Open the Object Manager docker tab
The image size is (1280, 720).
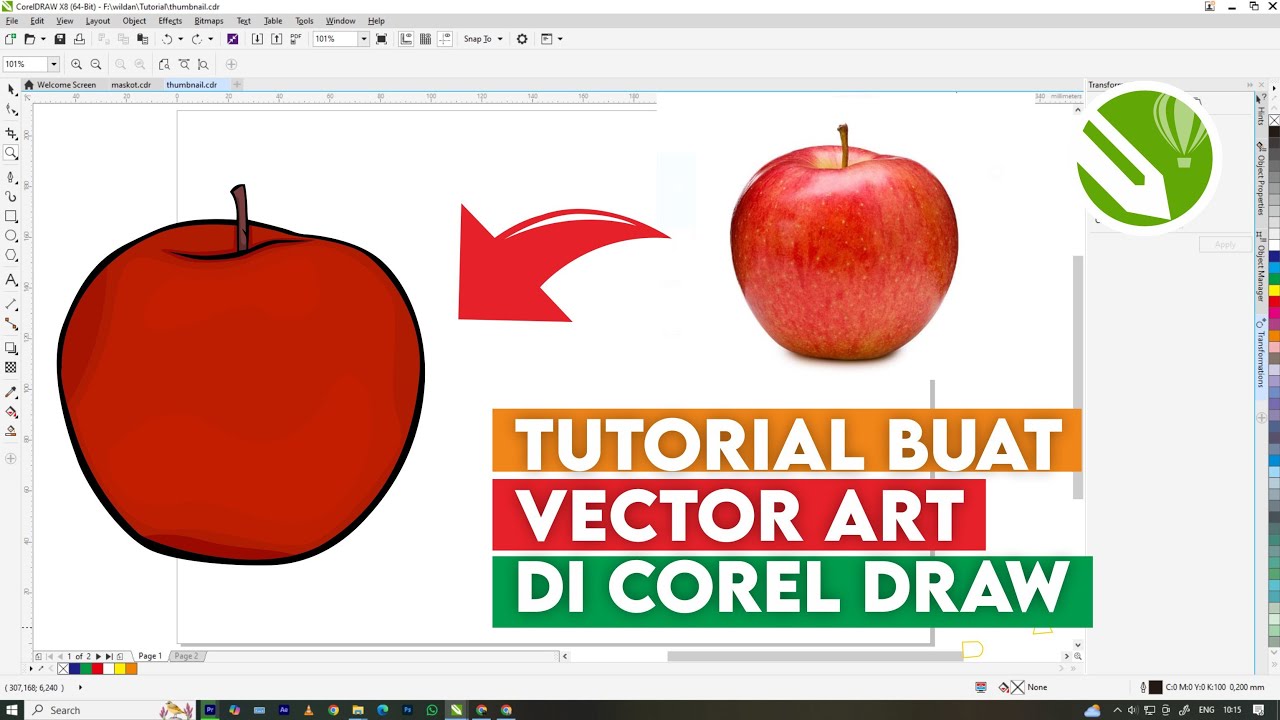point(1261,266)
